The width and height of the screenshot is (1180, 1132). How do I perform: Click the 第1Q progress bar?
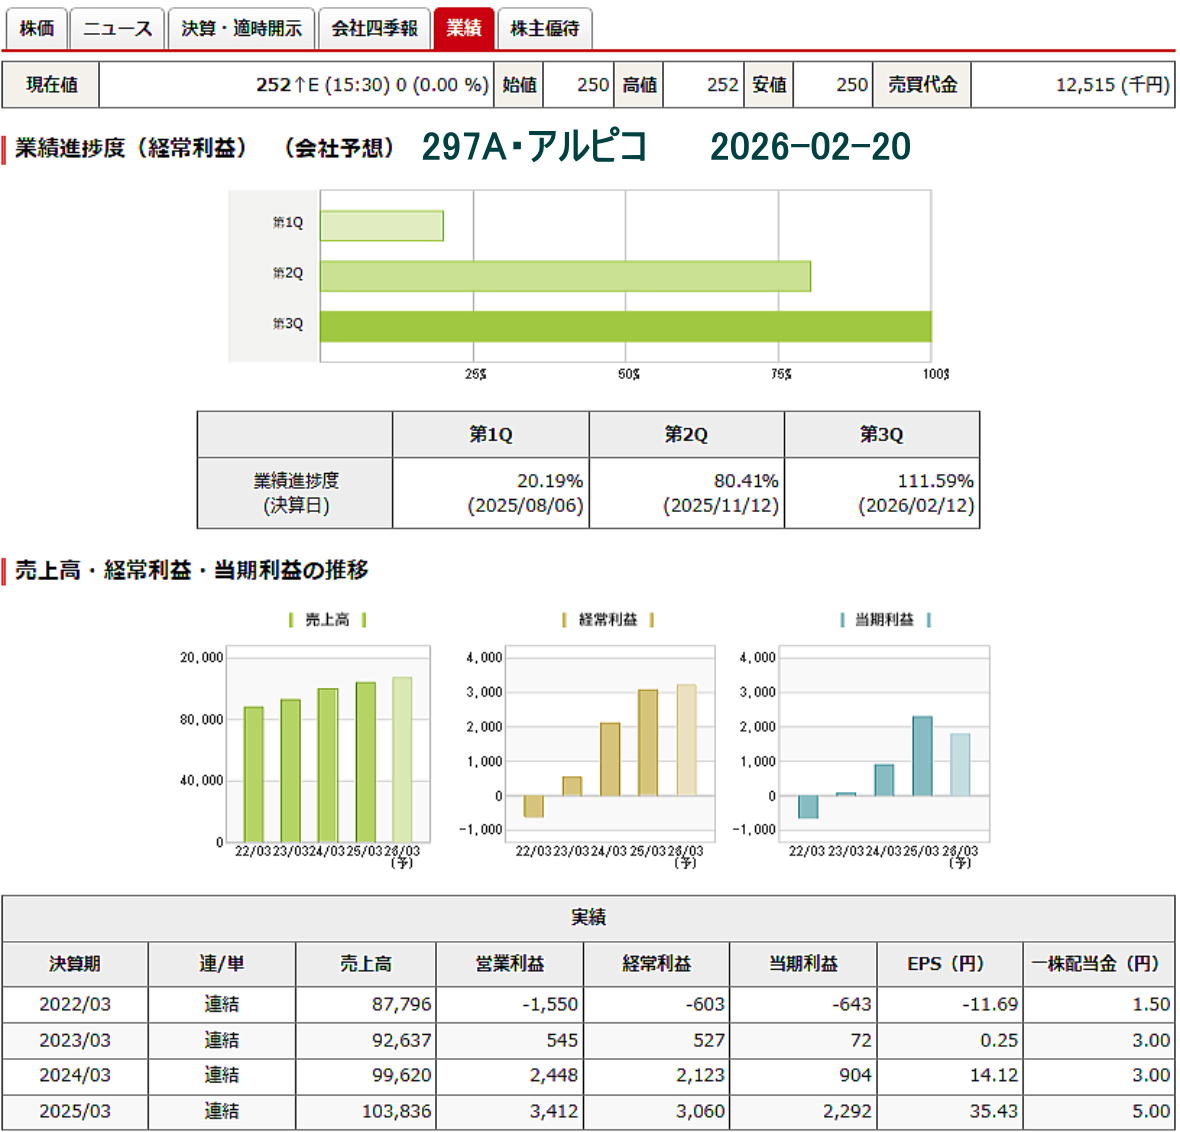[381, 226]
